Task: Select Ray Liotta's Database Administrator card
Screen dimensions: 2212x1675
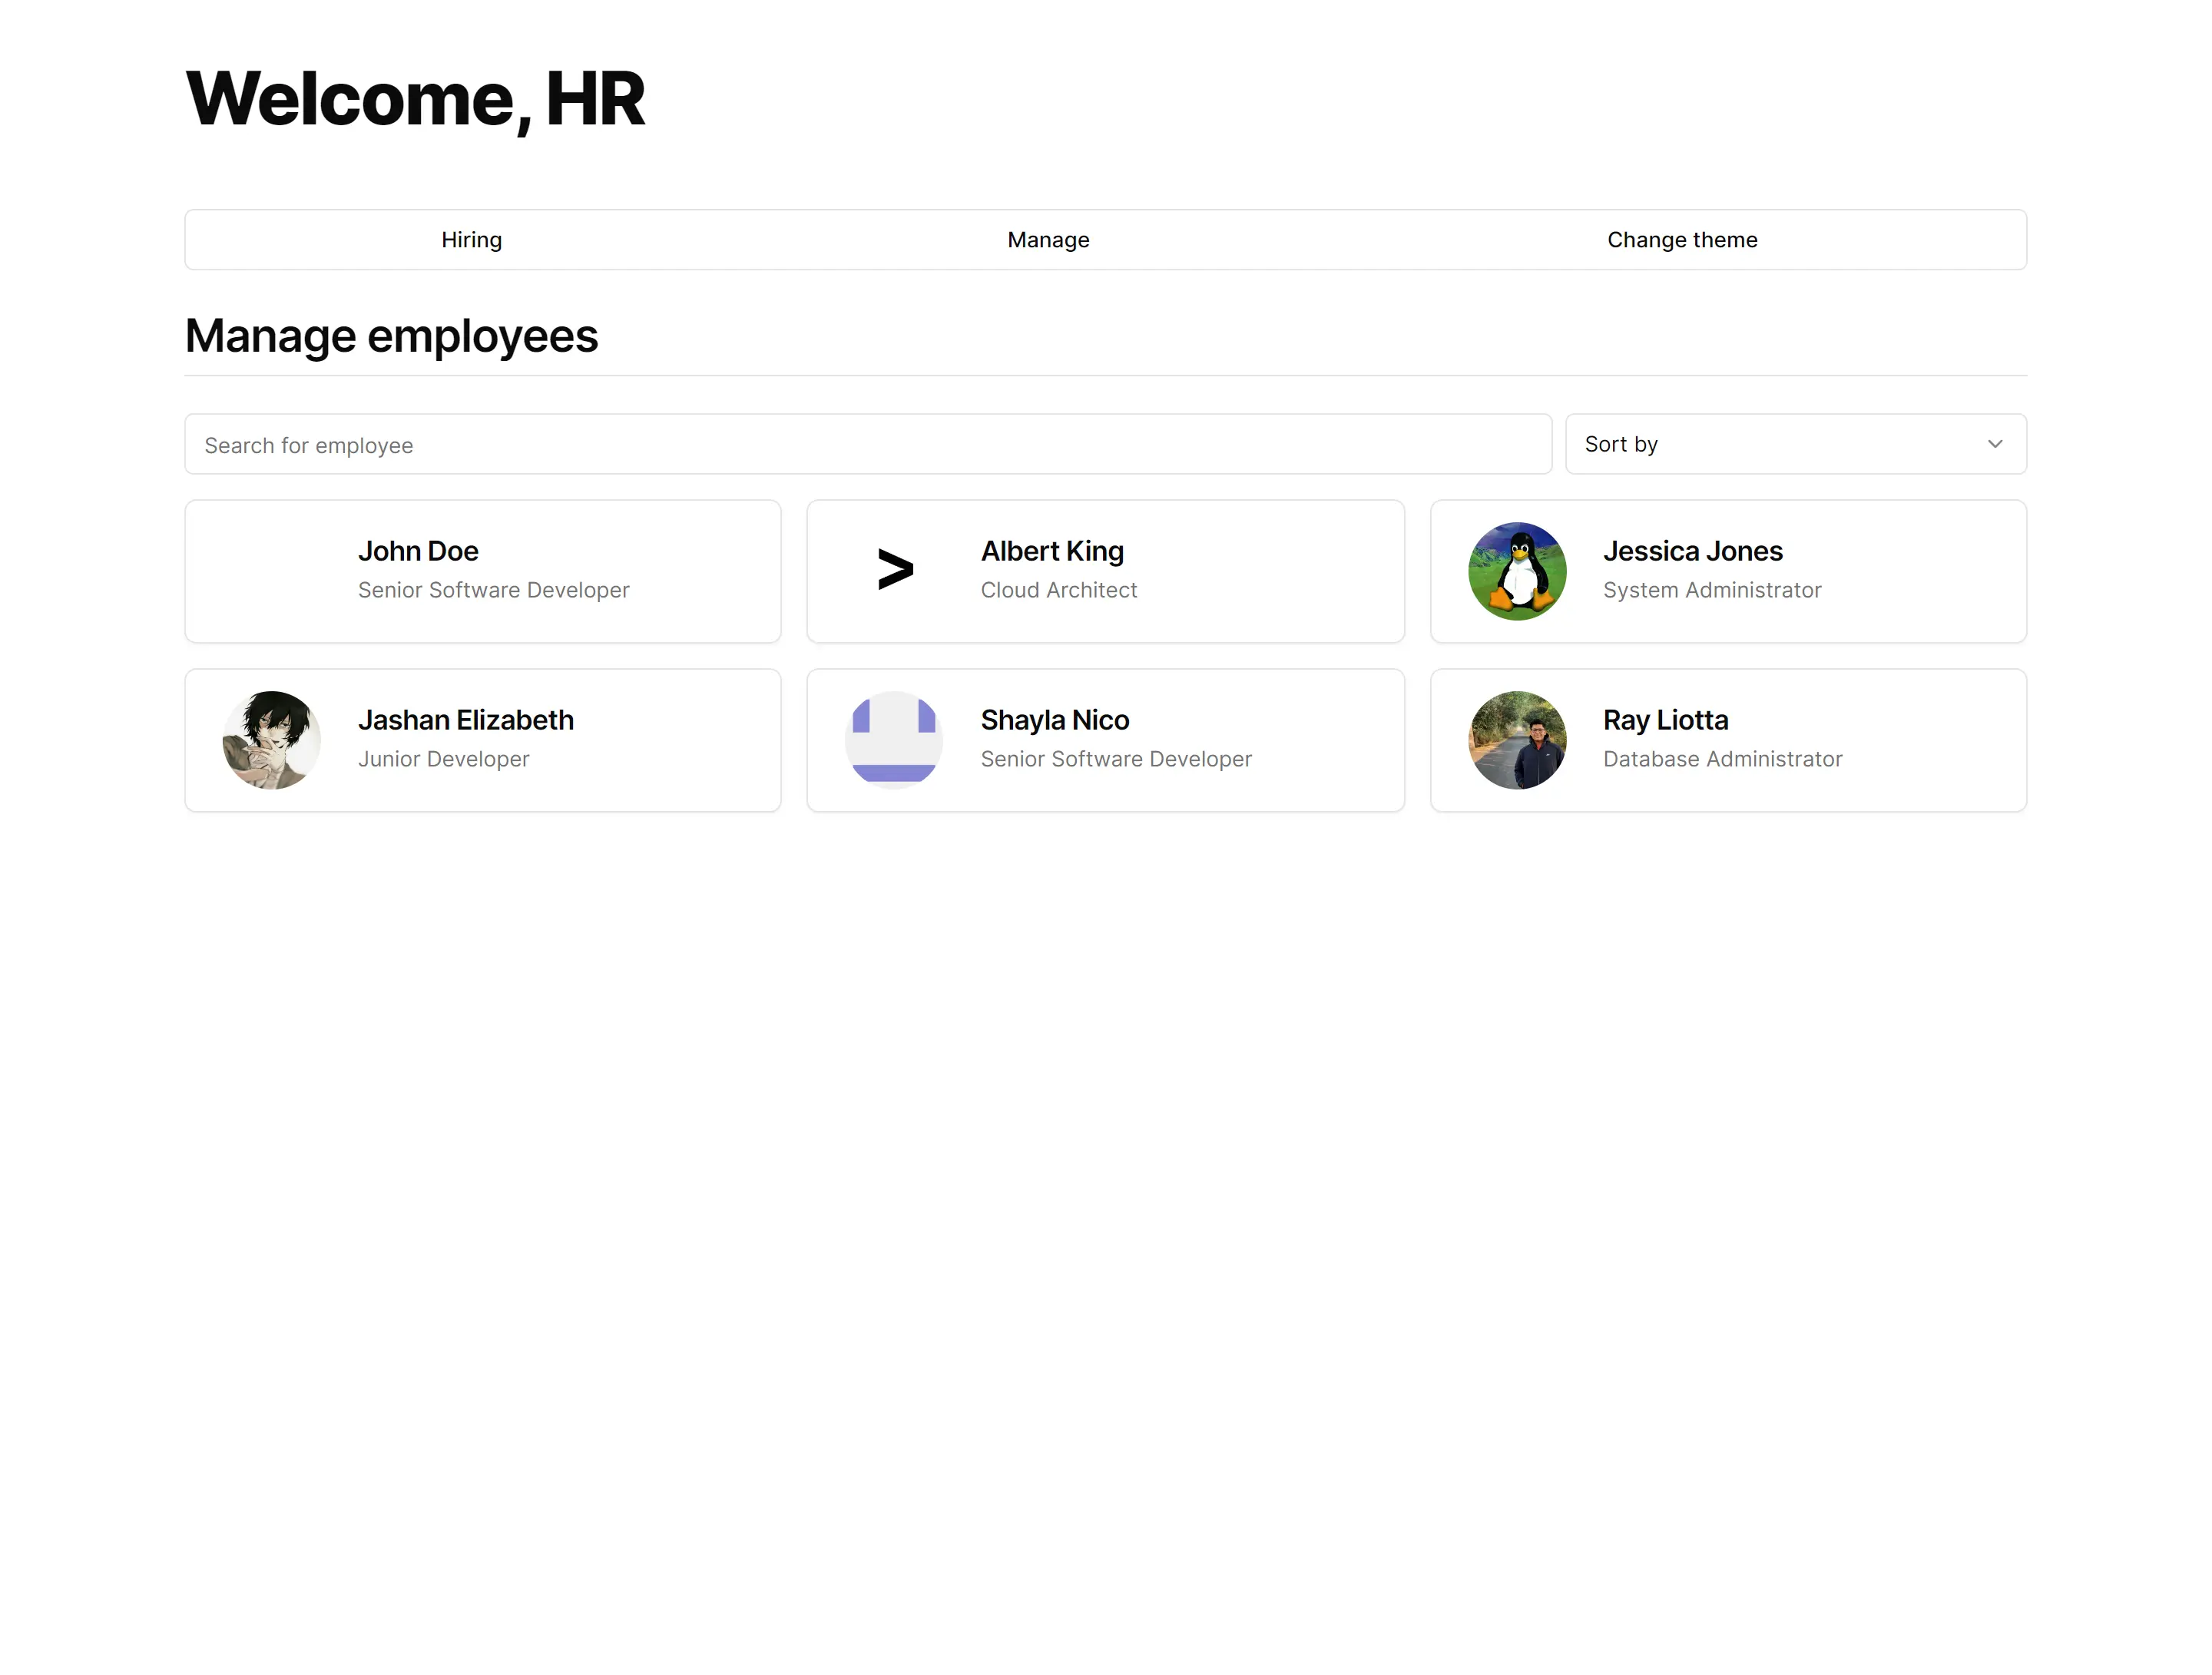Action: (1728, 739)
